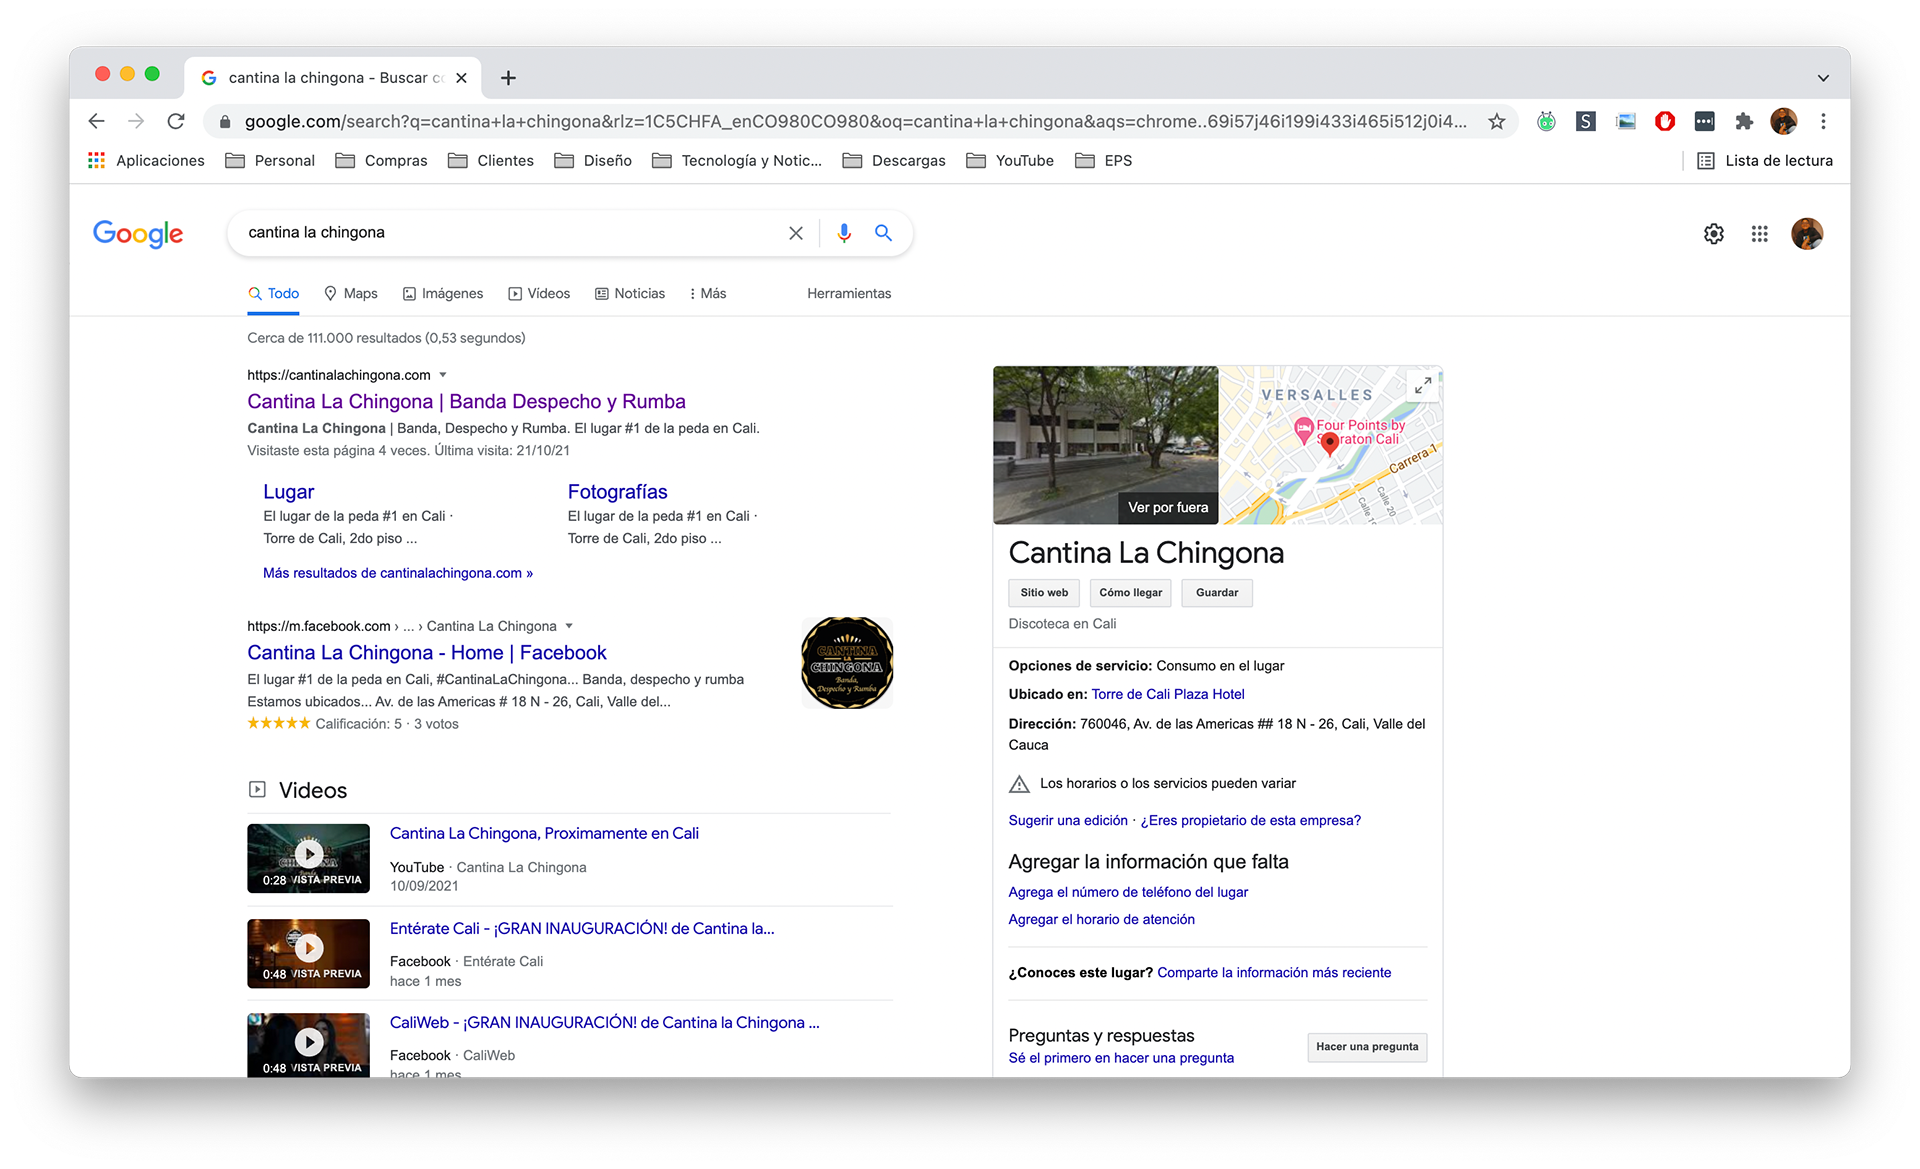Viewport: 1920px width, 1169px height.
Task: Open Aplicaciones apps shortcut
Action: point(146,160)
